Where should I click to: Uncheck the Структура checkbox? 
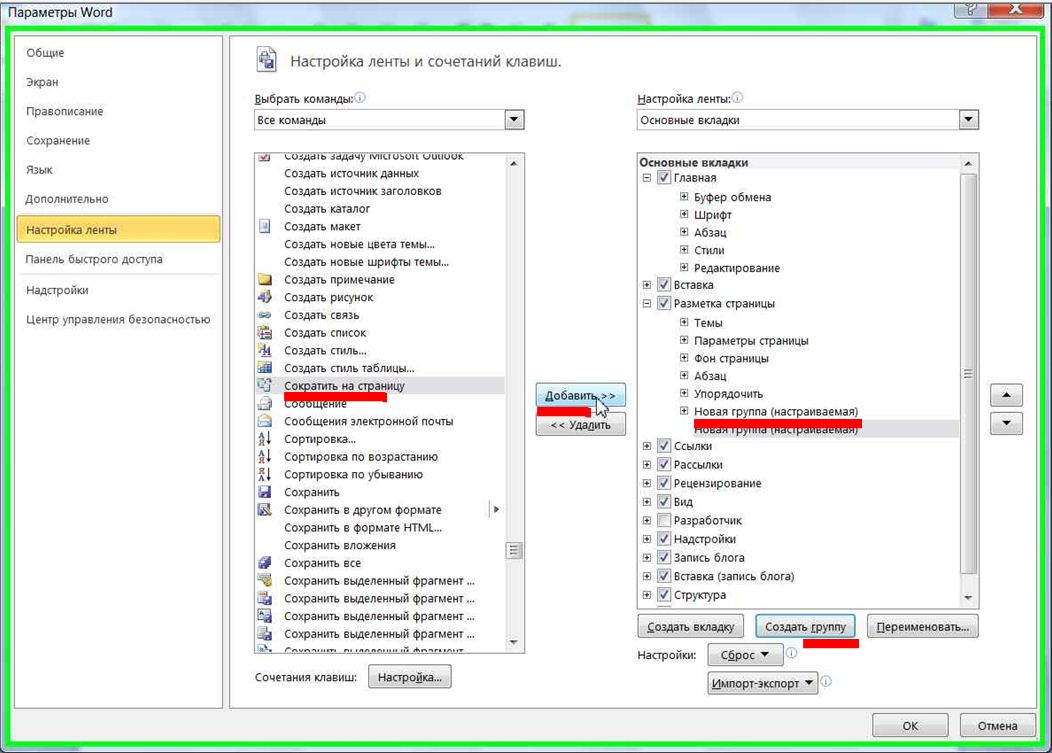pyautogui.click(x=664, y=595)
